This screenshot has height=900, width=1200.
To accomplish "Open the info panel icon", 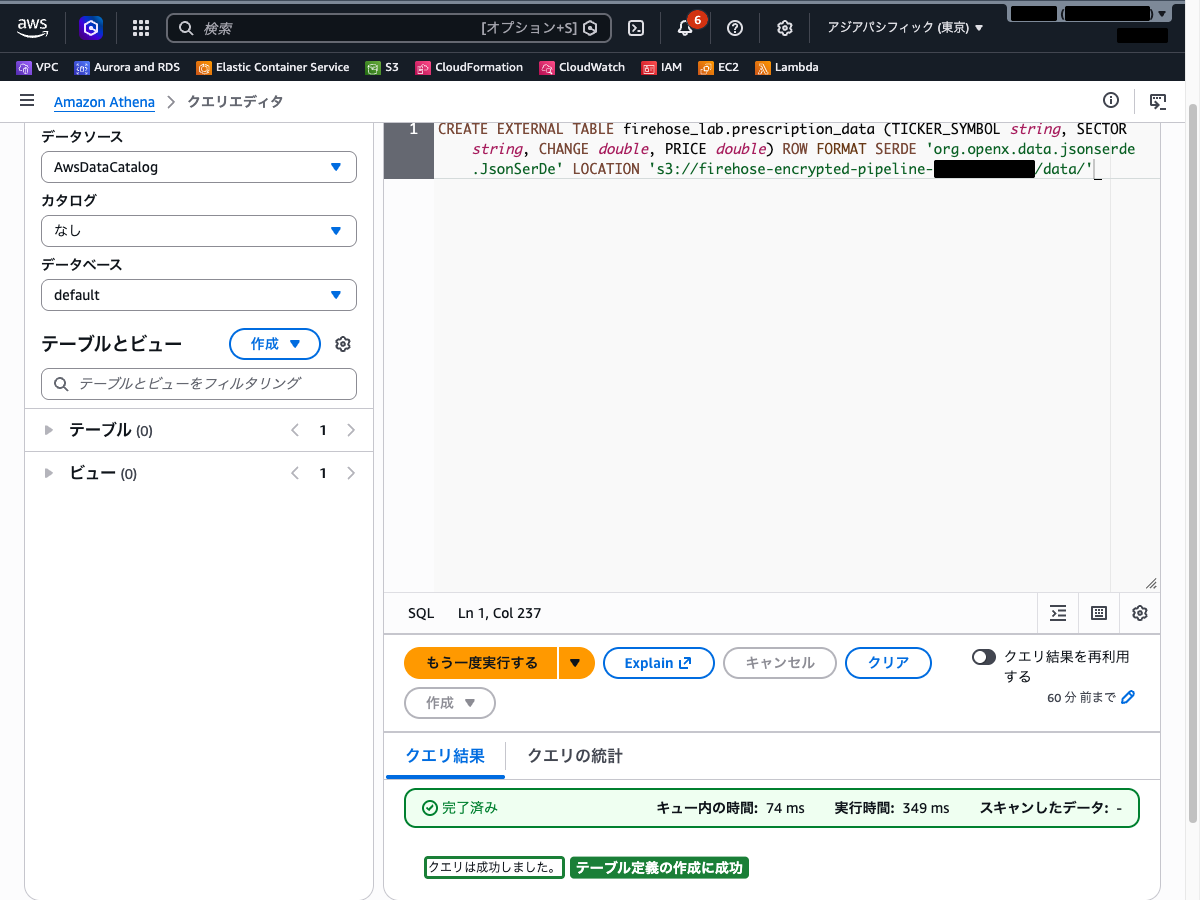I will [1111, 100].
